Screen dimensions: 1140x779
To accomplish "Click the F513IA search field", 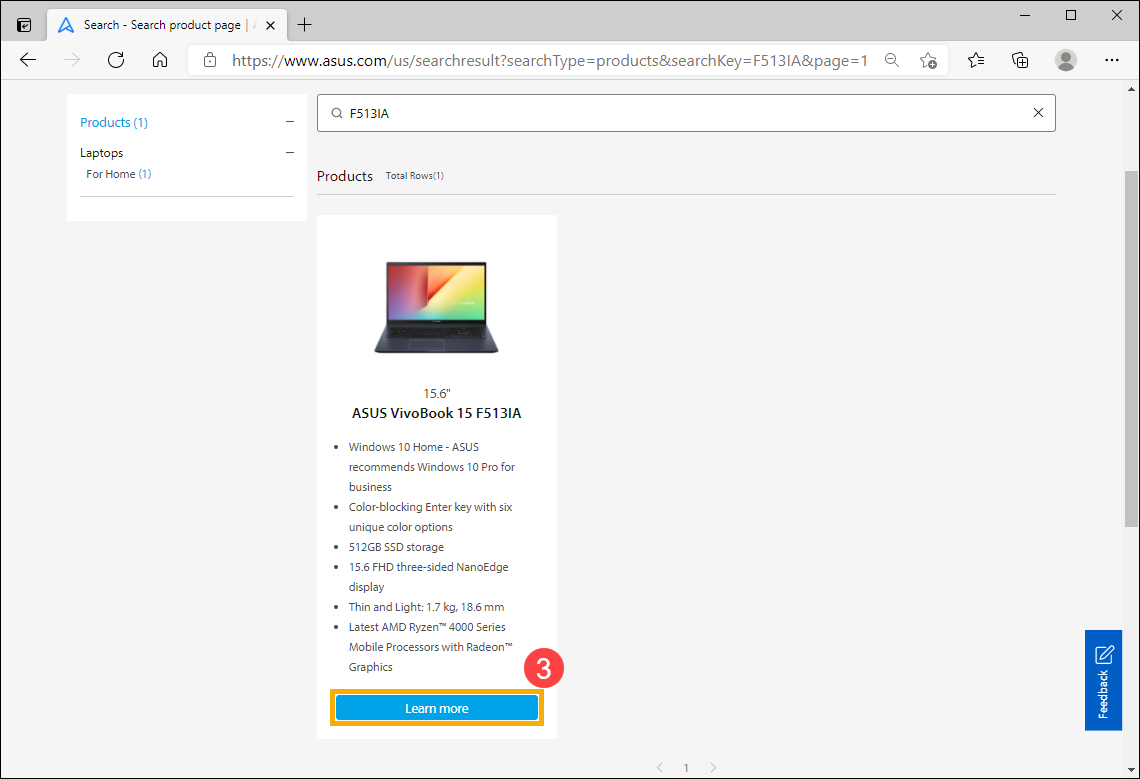I will click(686, 113).
